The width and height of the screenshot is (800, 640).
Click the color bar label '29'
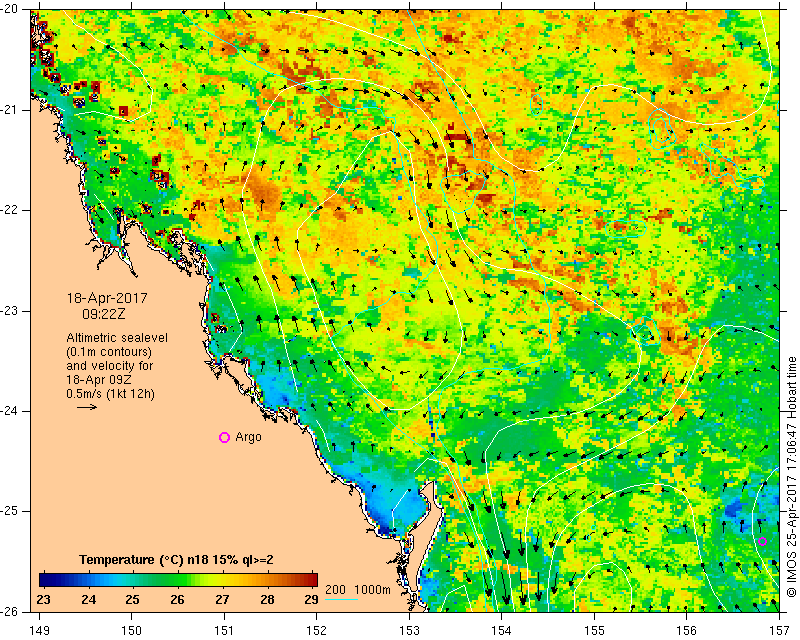311,599
